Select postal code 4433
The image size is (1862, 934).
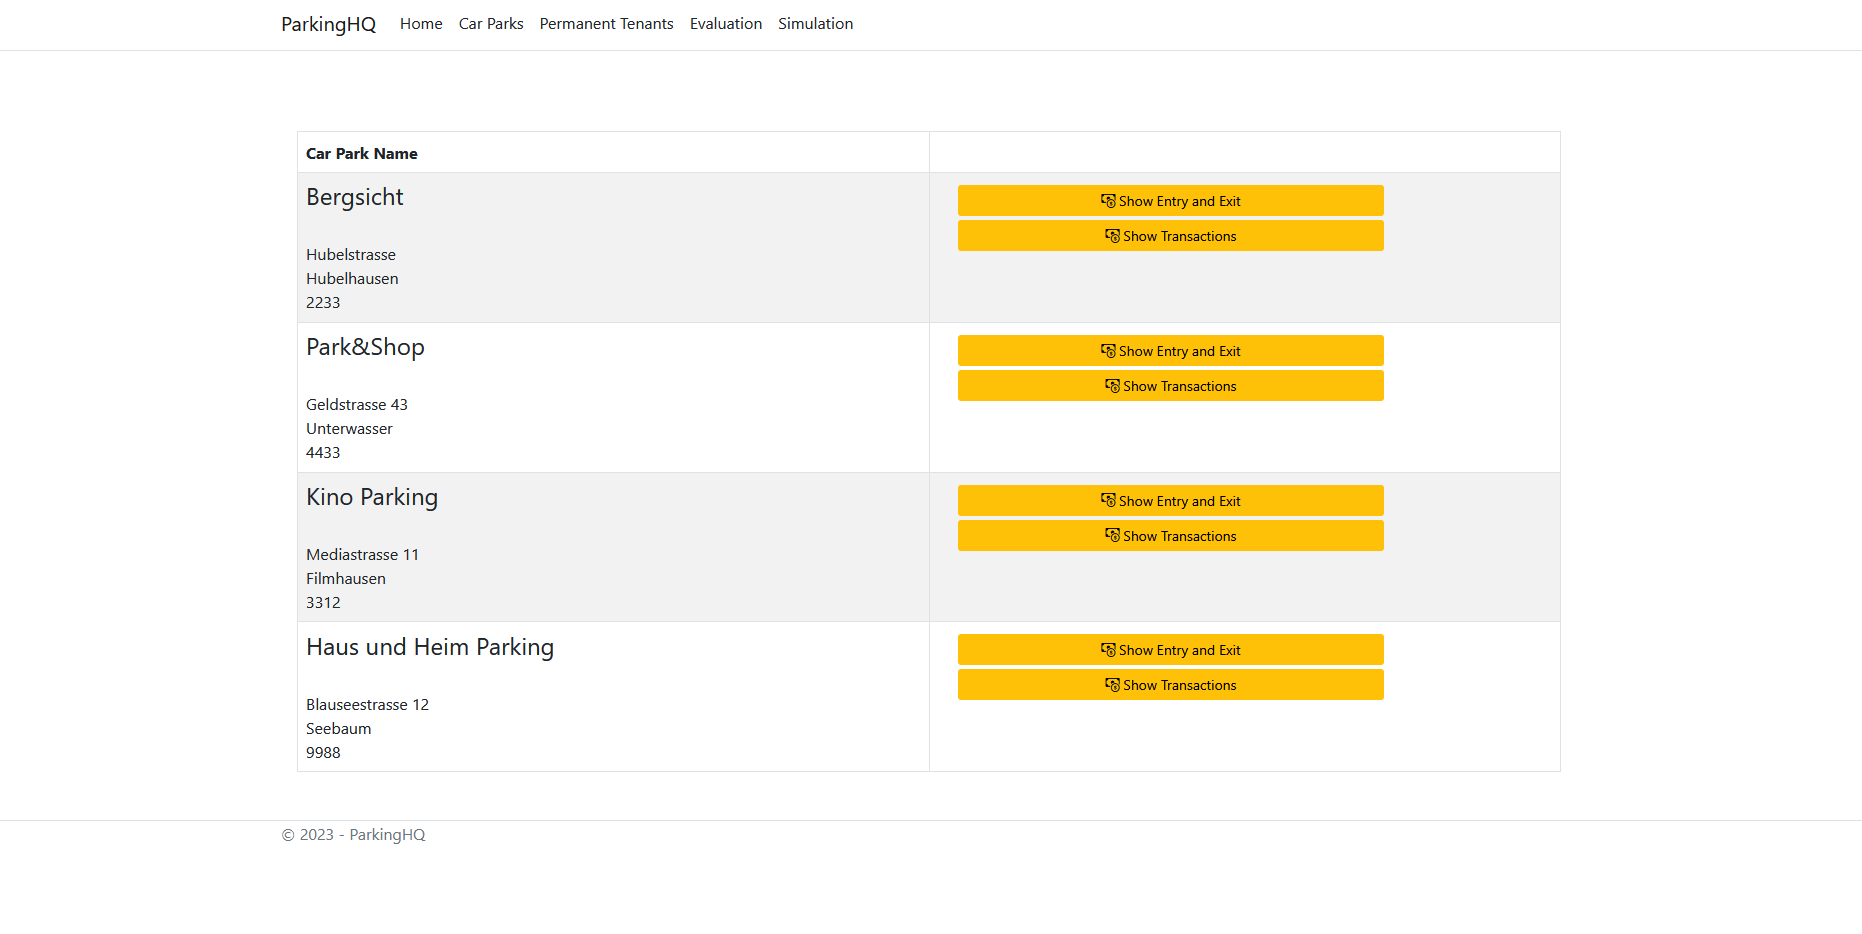tap(323, 453)
